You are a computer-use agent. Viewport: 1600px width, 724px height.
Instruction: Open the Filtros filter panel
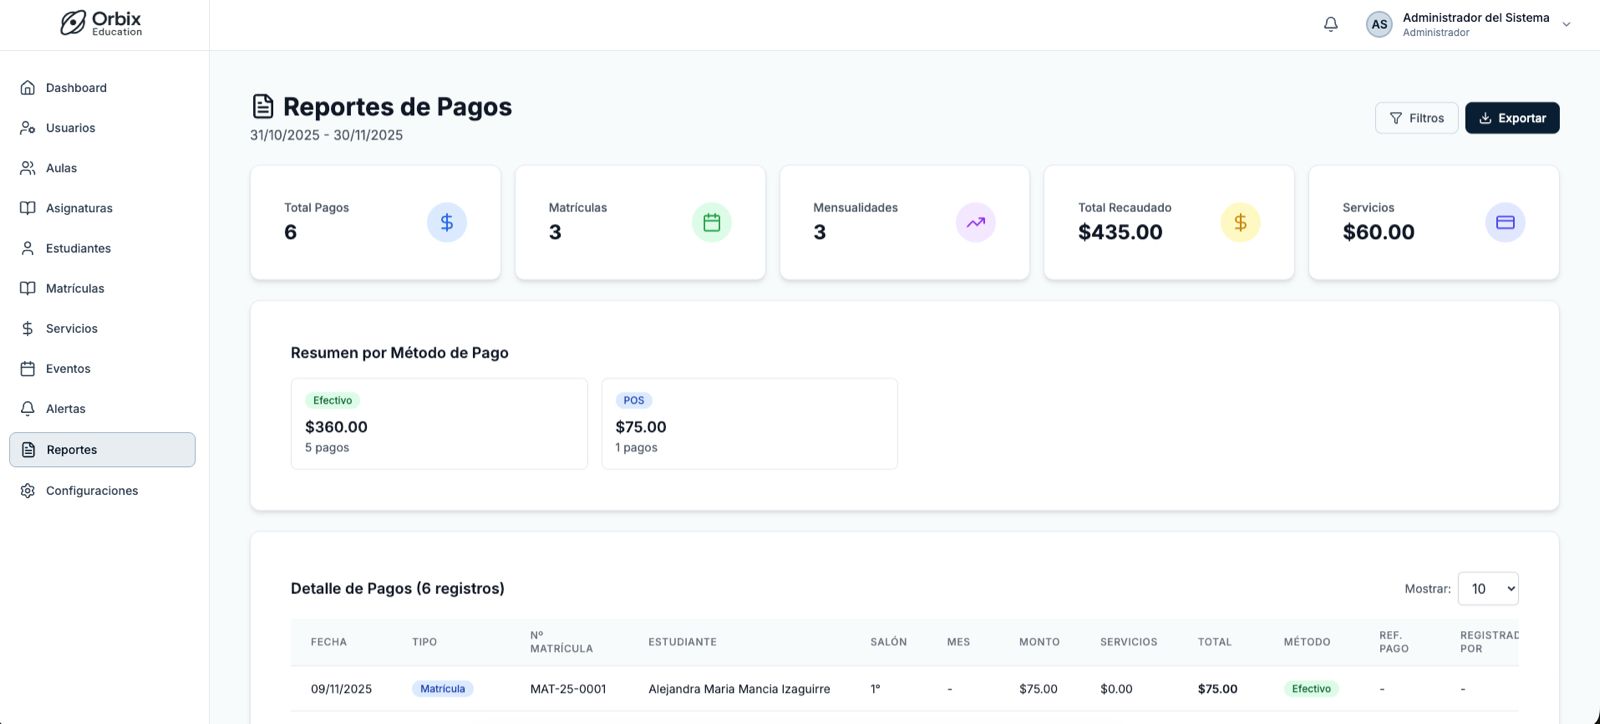[x=1416, y=118]
